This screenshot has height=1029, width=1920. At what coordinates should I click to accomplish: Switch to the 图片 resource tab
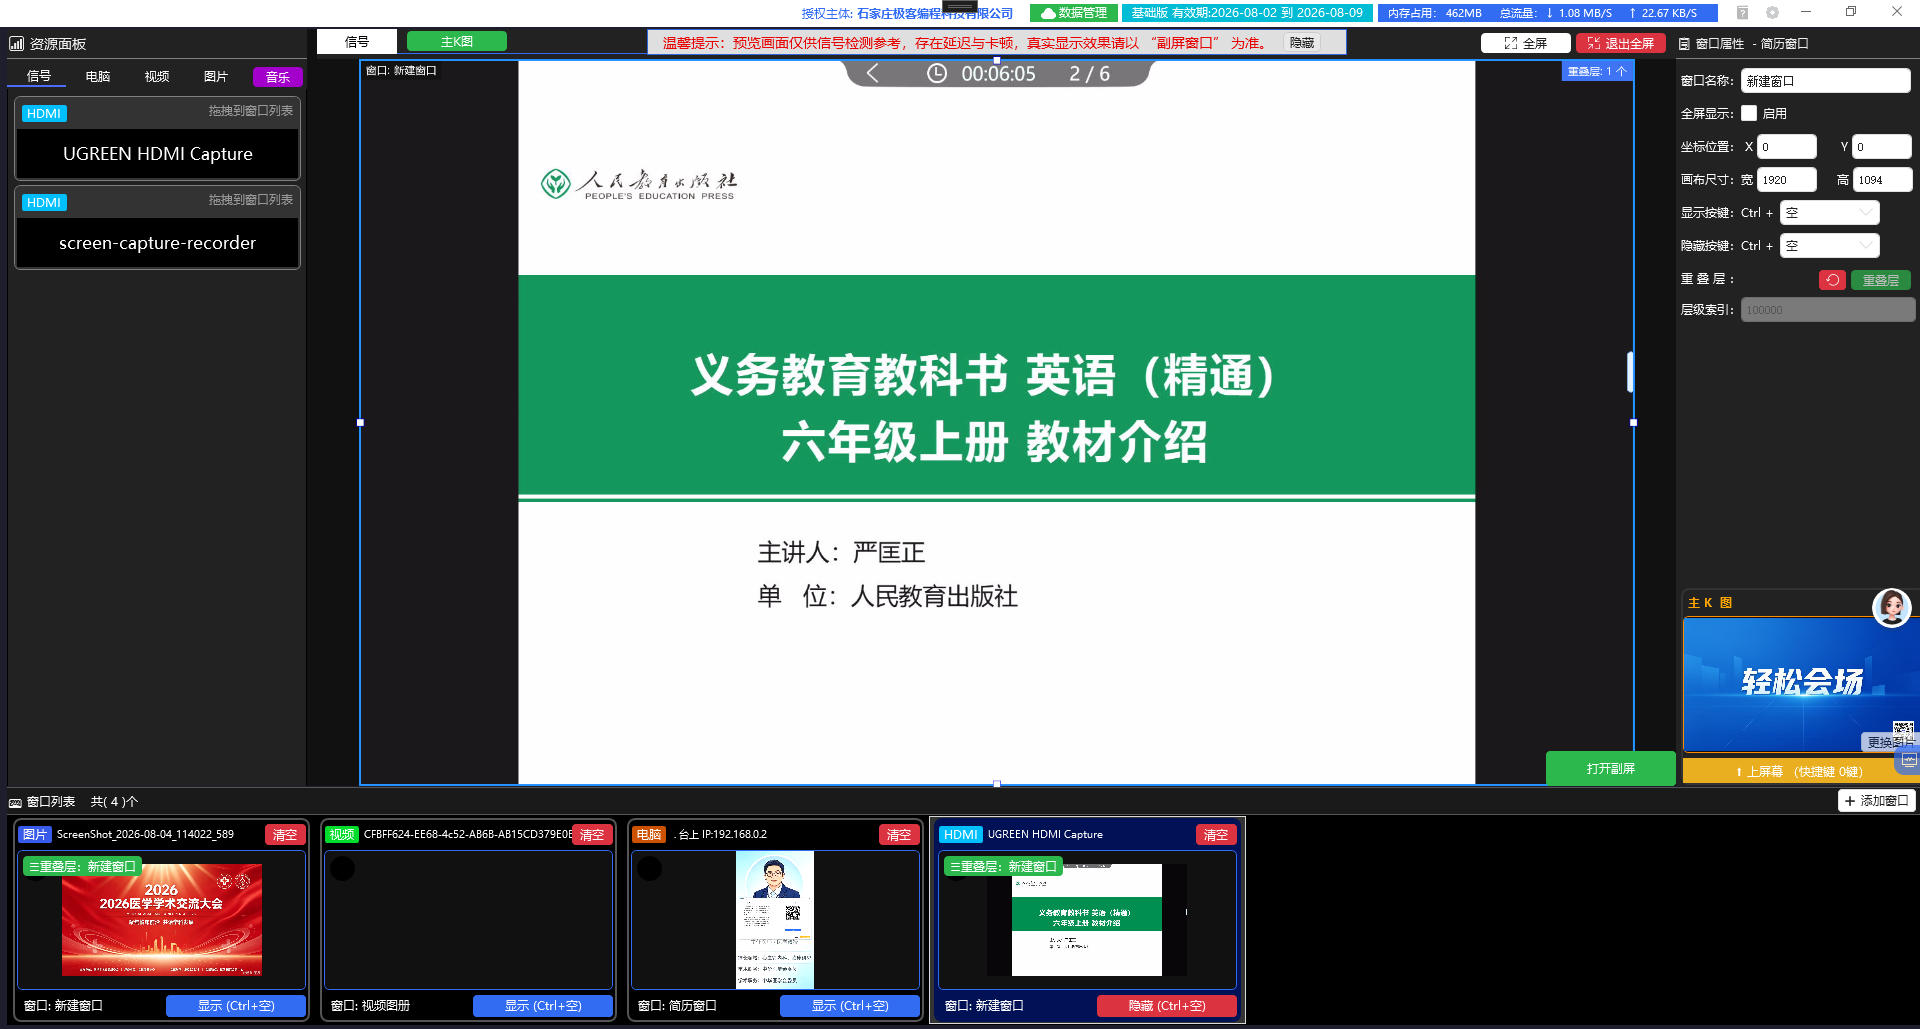coord(216,77)
